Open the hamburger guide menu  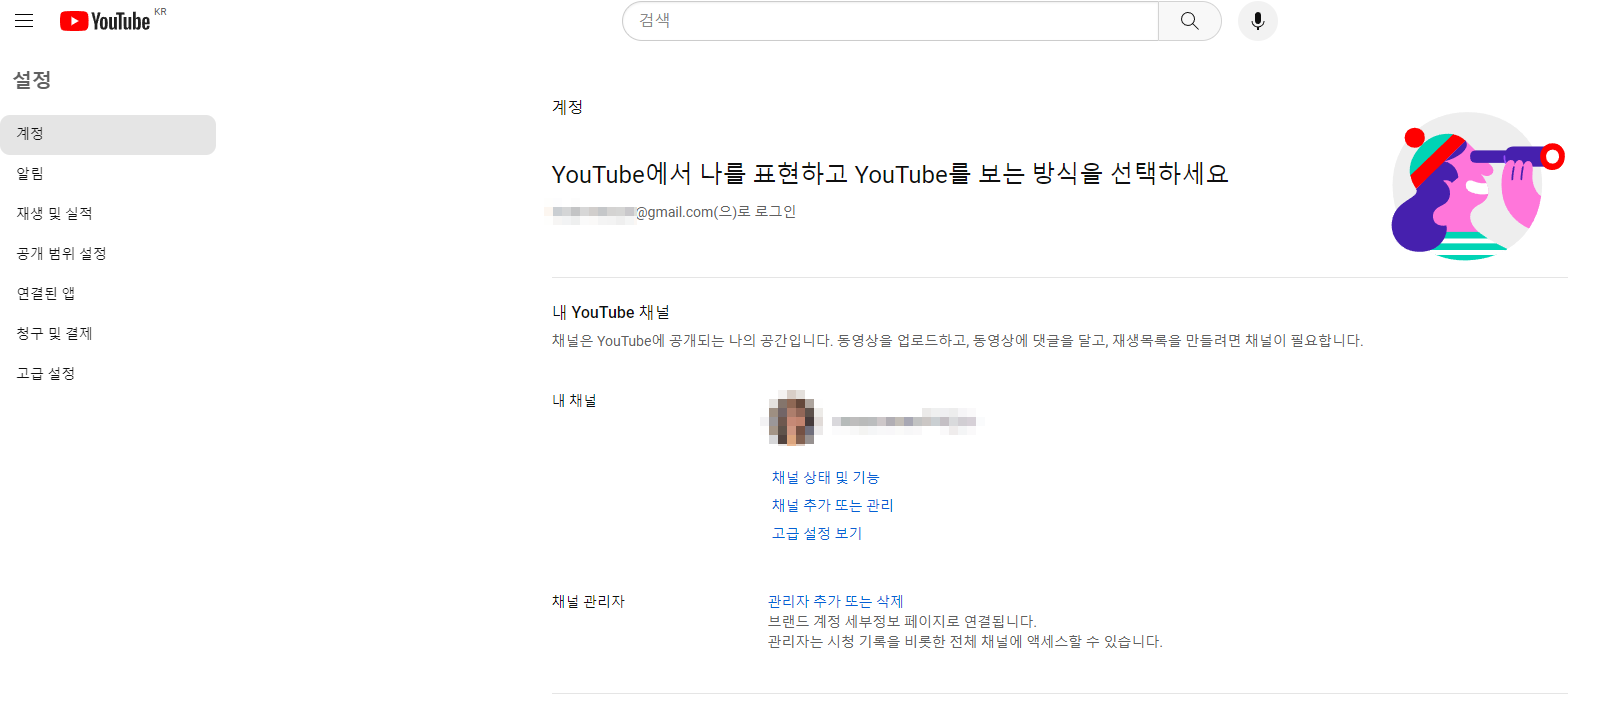[24, 21]
